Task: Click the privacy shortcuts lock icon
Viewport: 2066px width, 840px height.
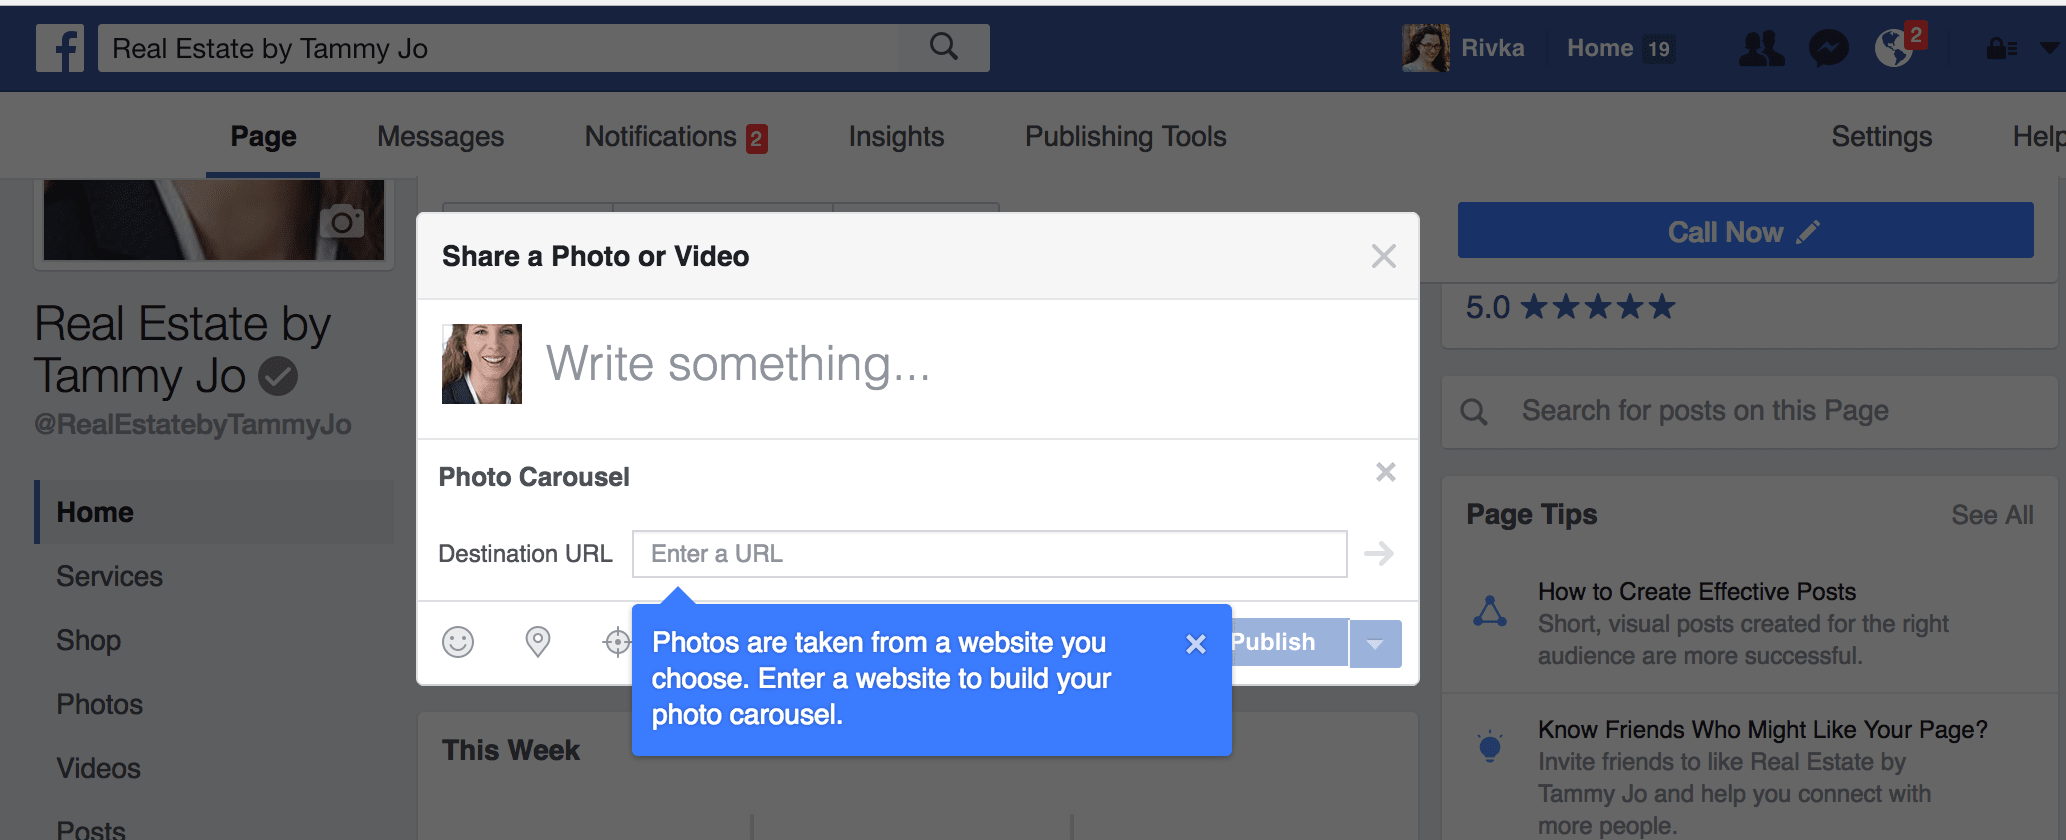Action: click(2000, 48)
